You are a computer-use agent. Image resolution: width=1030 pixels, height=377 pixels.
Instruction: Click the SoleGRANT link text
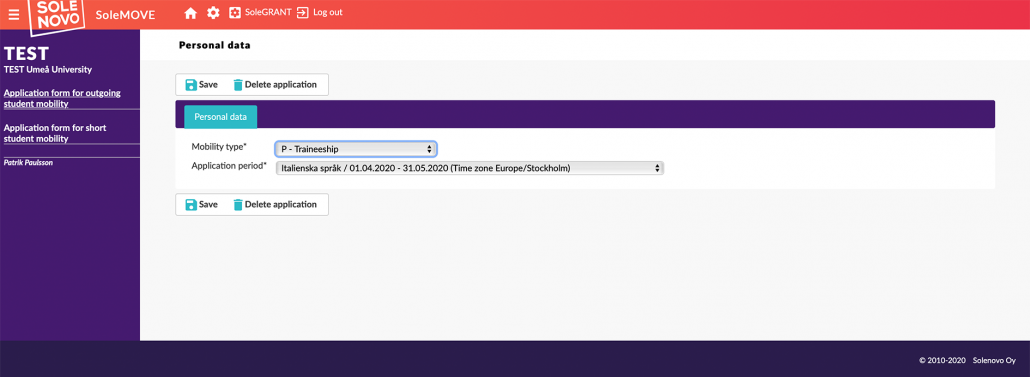[x=268, y=12]
